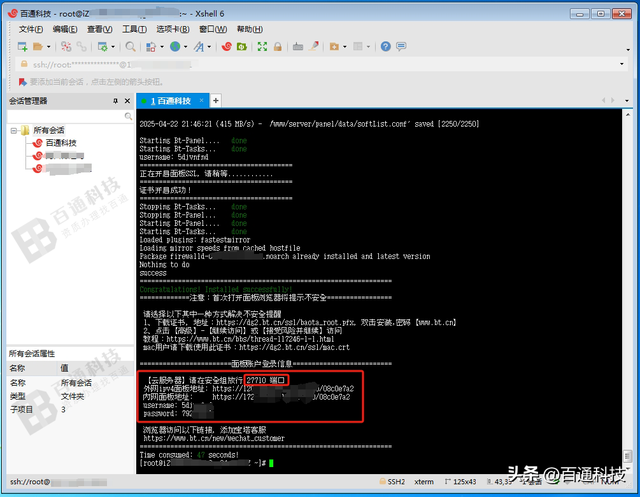Click the fullscreen icon in toolbar

coord(262,46)
